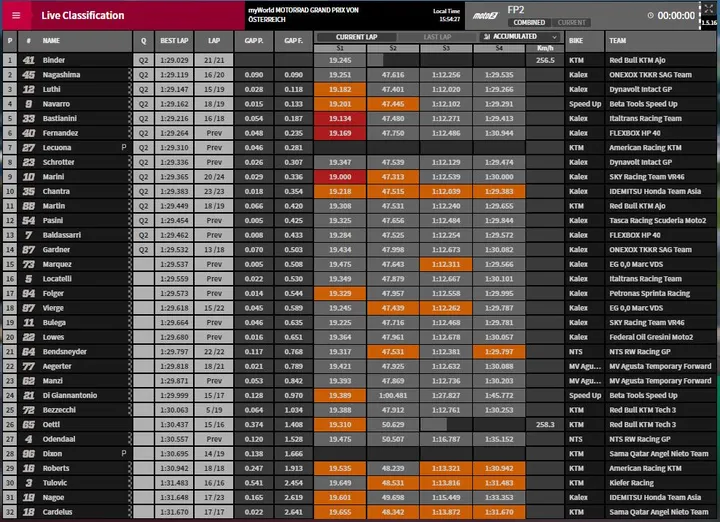This screenshot has width=720, height=522.
Task: Click the row handle beside Marquez
Action: tap(130, 264)
